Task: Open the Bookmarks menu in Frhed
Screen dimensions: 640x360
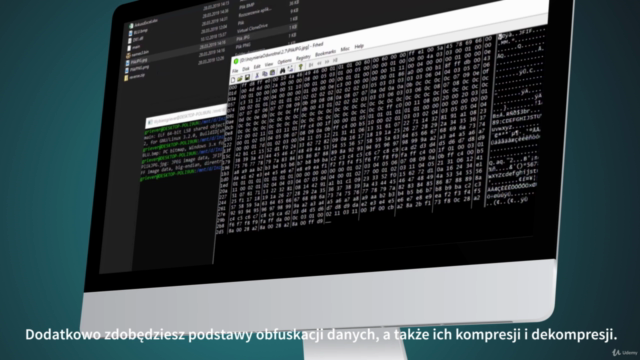Action: [325, 53]
